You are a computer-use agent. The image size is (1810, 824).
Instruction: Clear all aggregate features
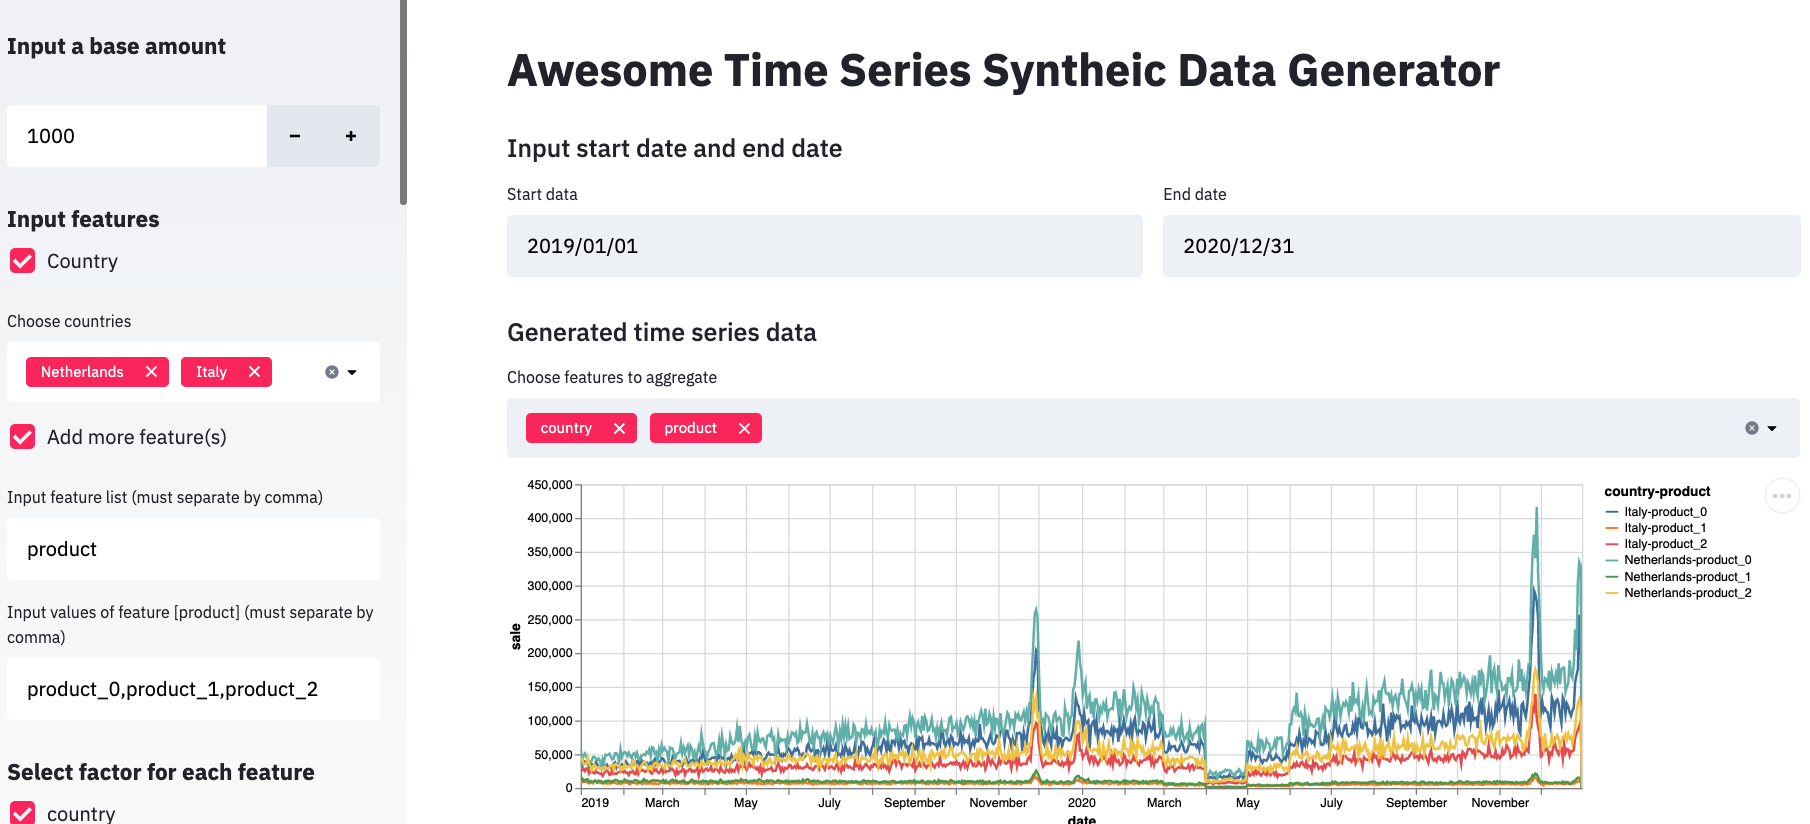pos(1752,428)
